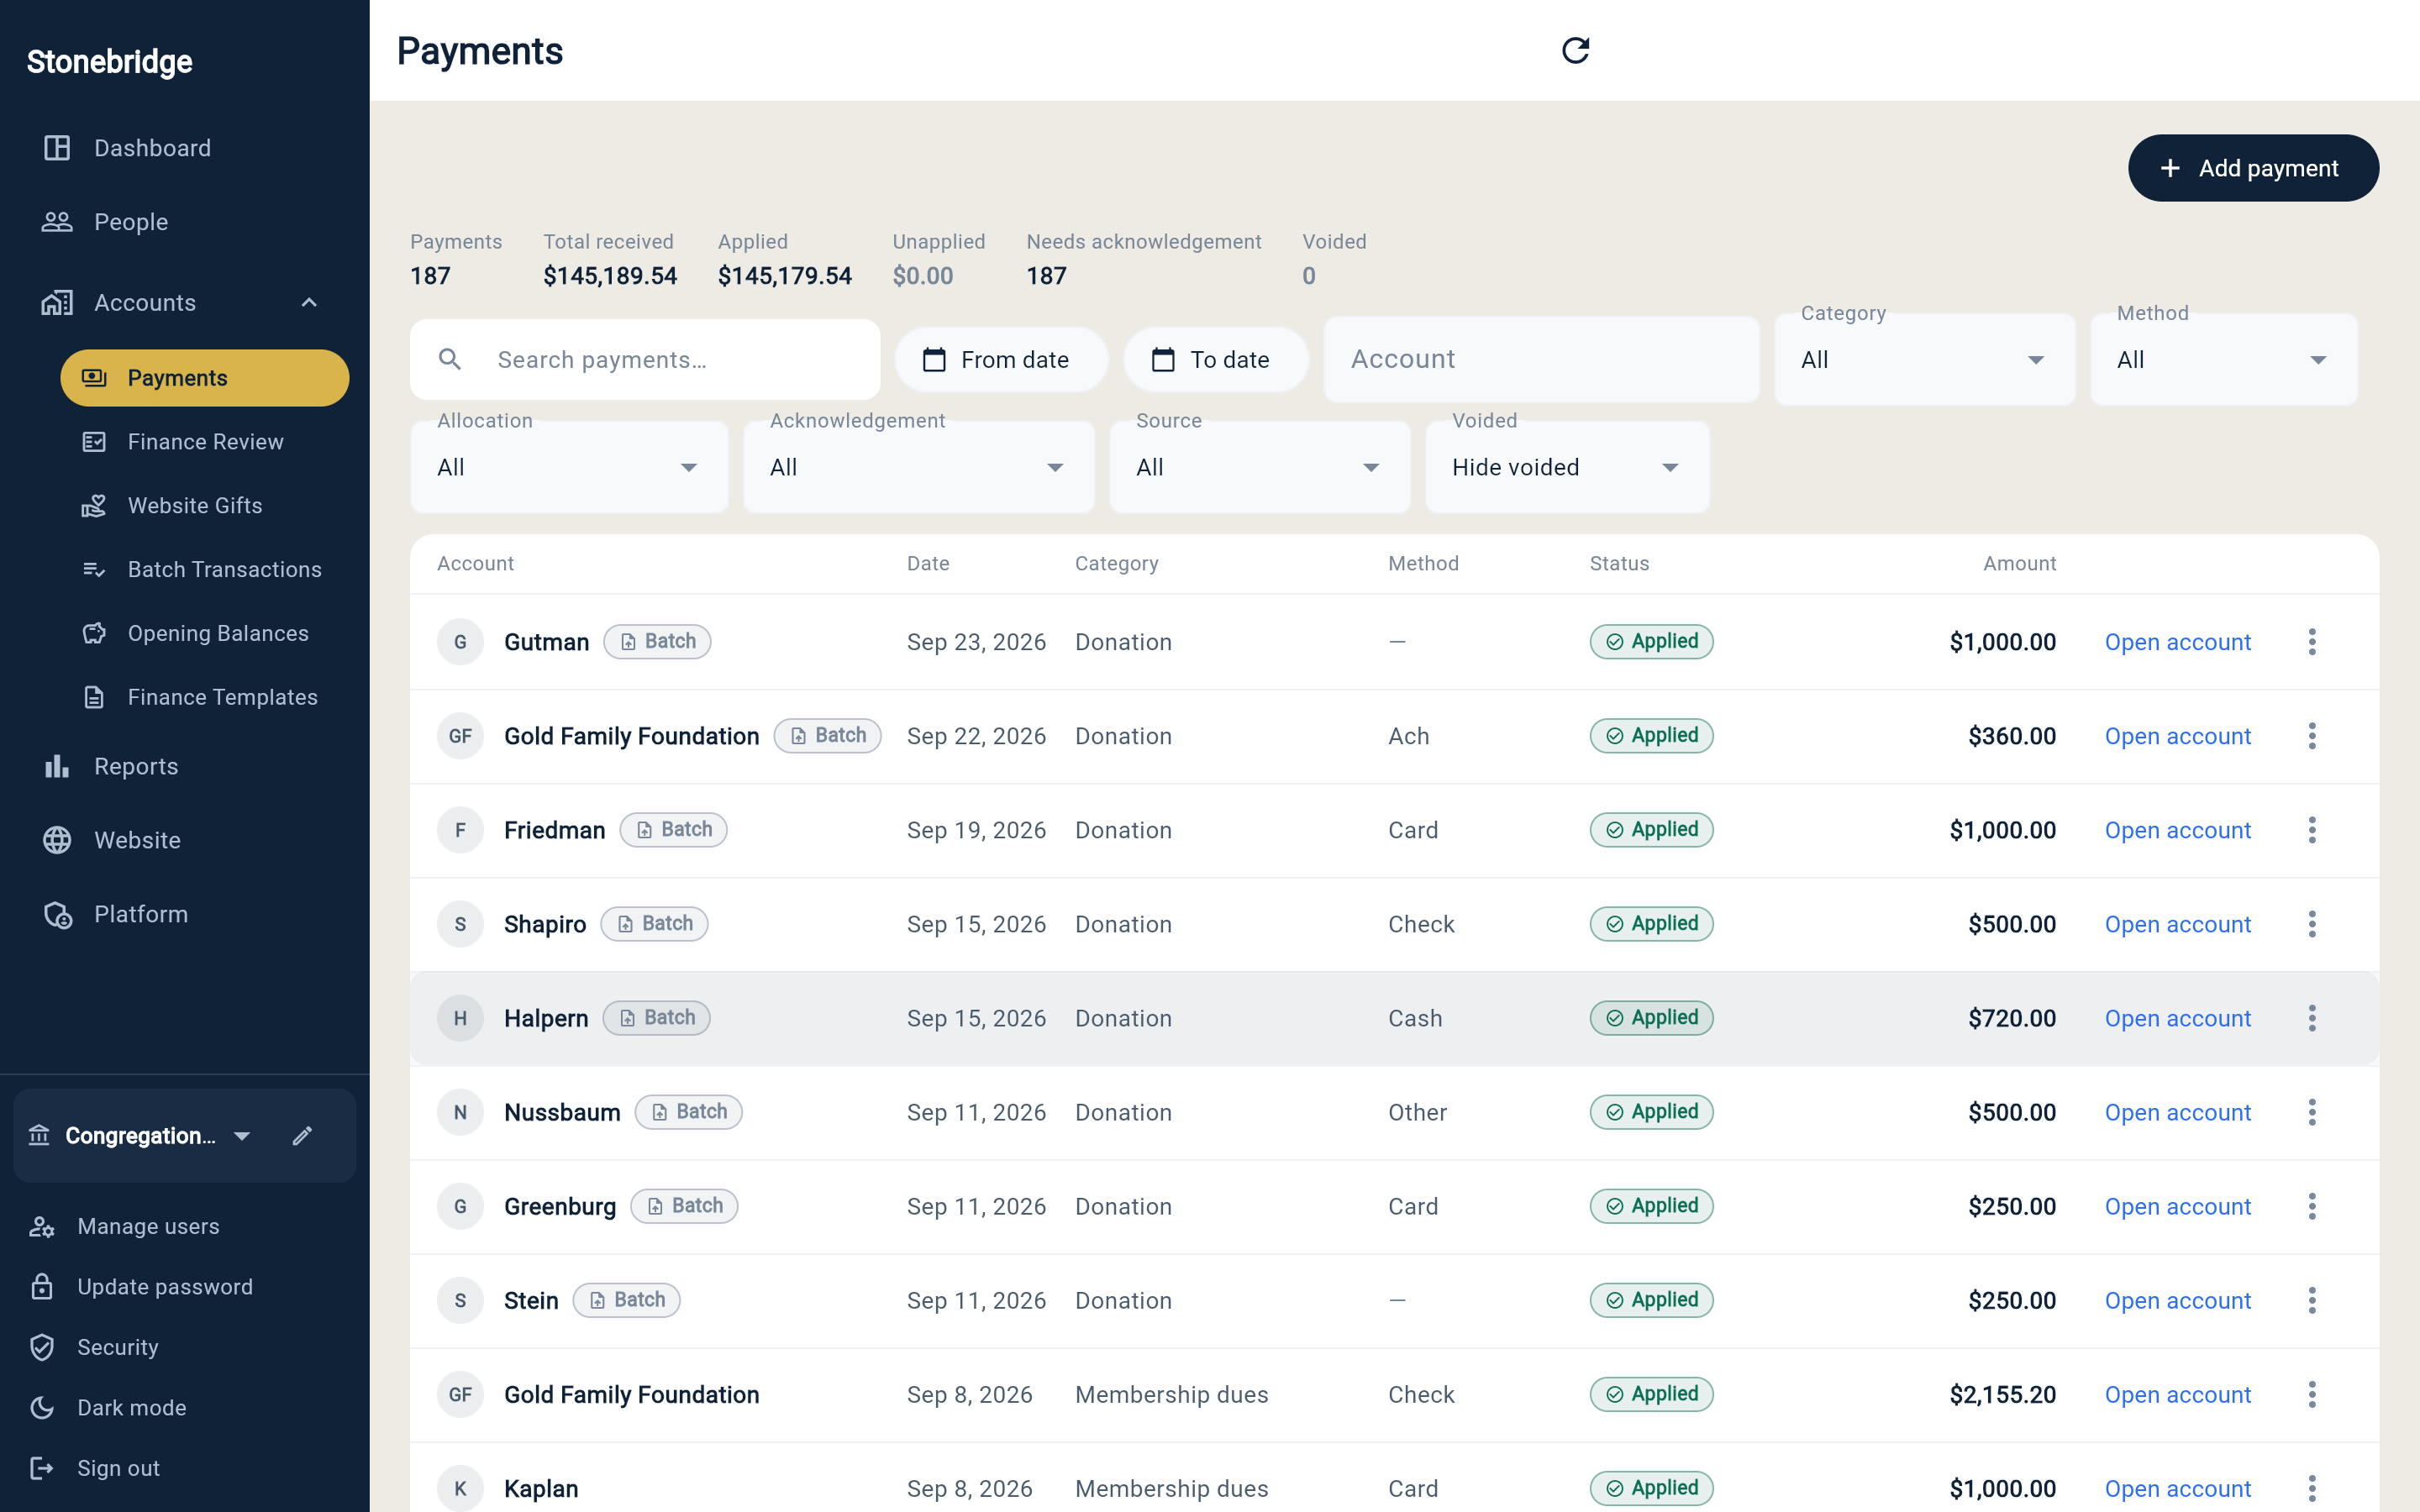Click the Batch badge on Stein row
The image size is (2420, 1512).
click(x=626, y=1300)
